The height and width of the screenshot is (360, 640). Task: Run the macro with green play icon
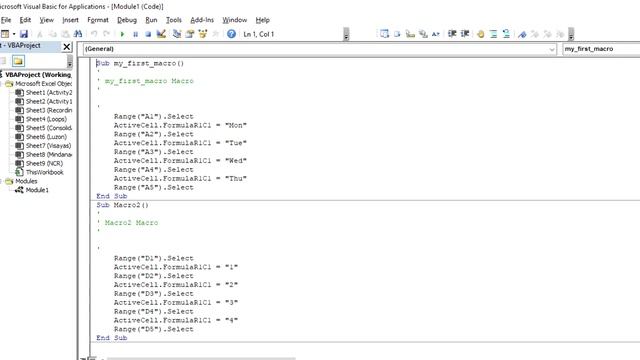(122, 34)
